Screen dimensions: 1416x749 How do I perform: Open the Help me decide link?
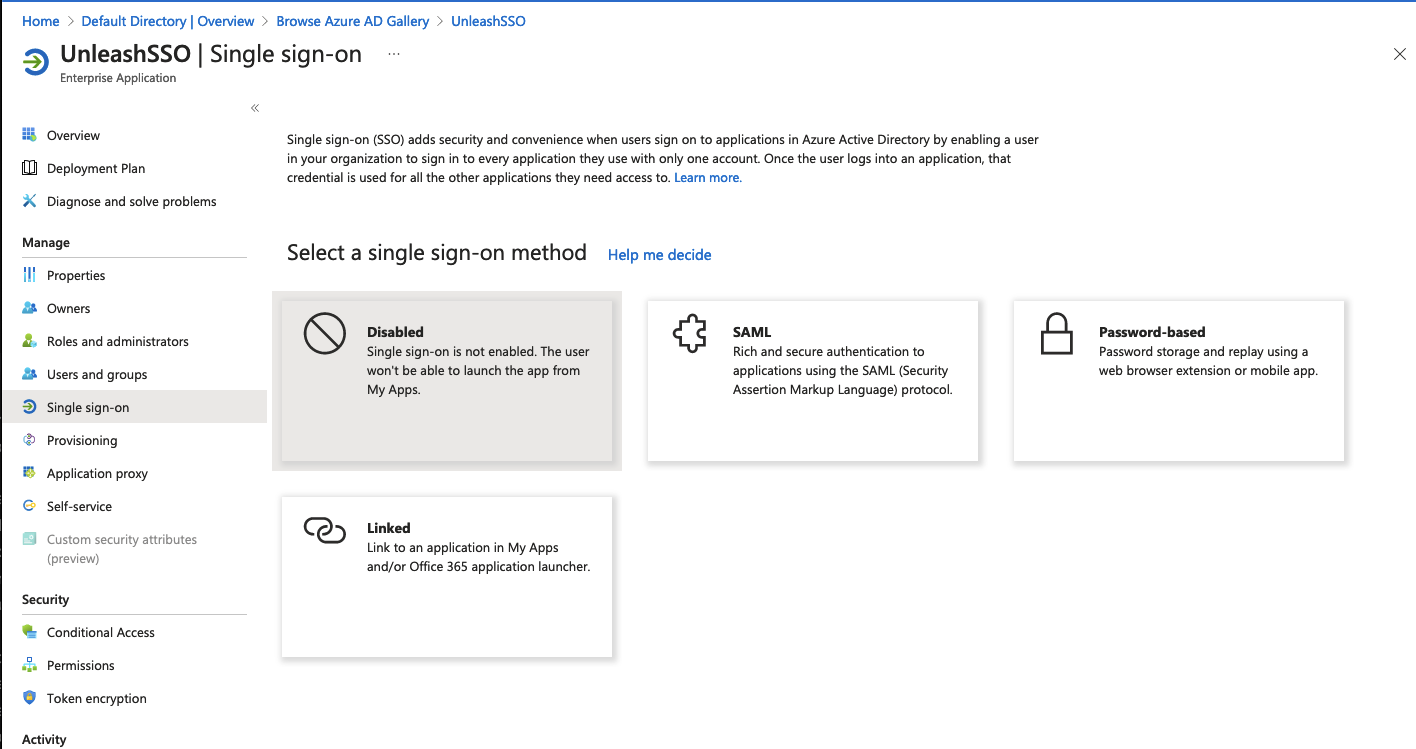[659, 255]
